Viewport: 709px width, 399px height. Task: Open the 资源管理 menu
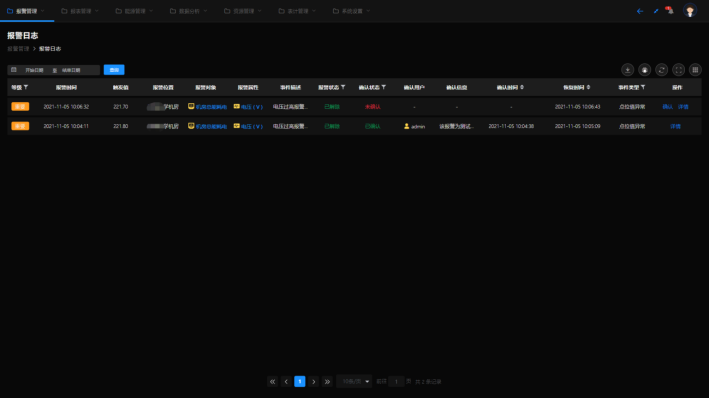243,11
